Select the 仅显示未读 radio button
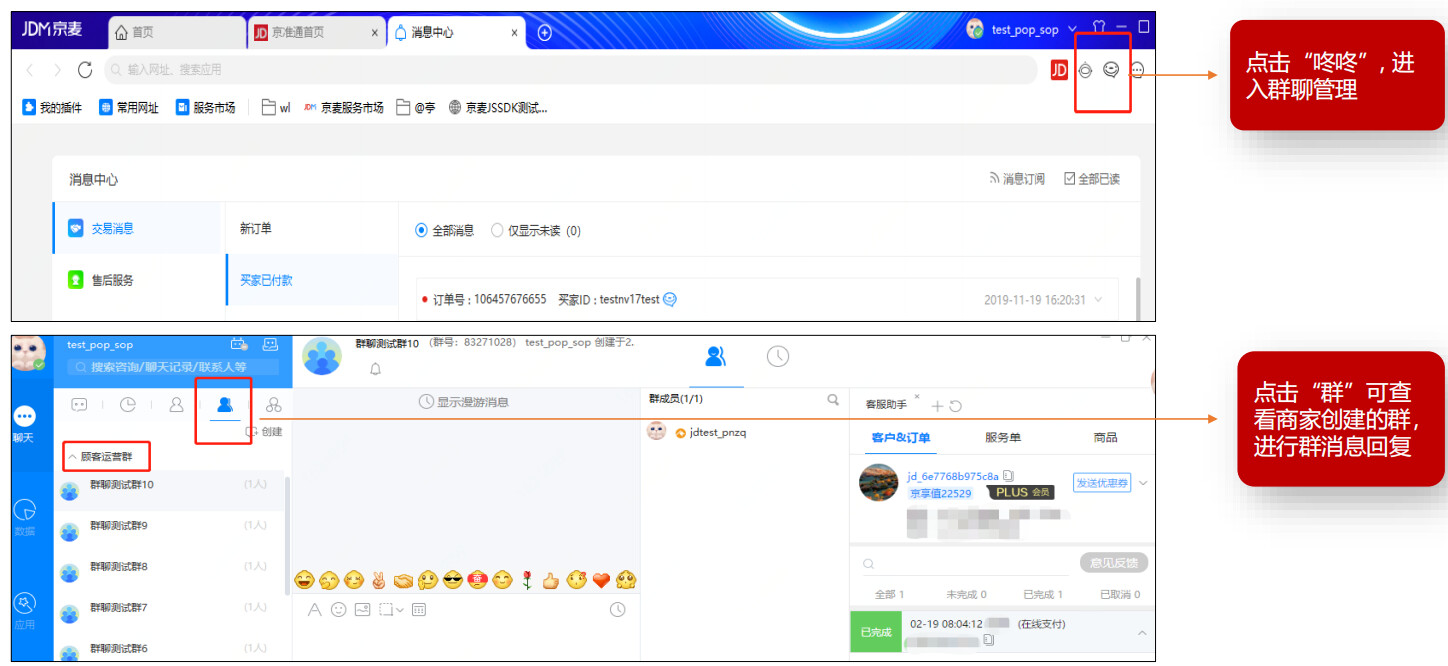 coord(497,230)
